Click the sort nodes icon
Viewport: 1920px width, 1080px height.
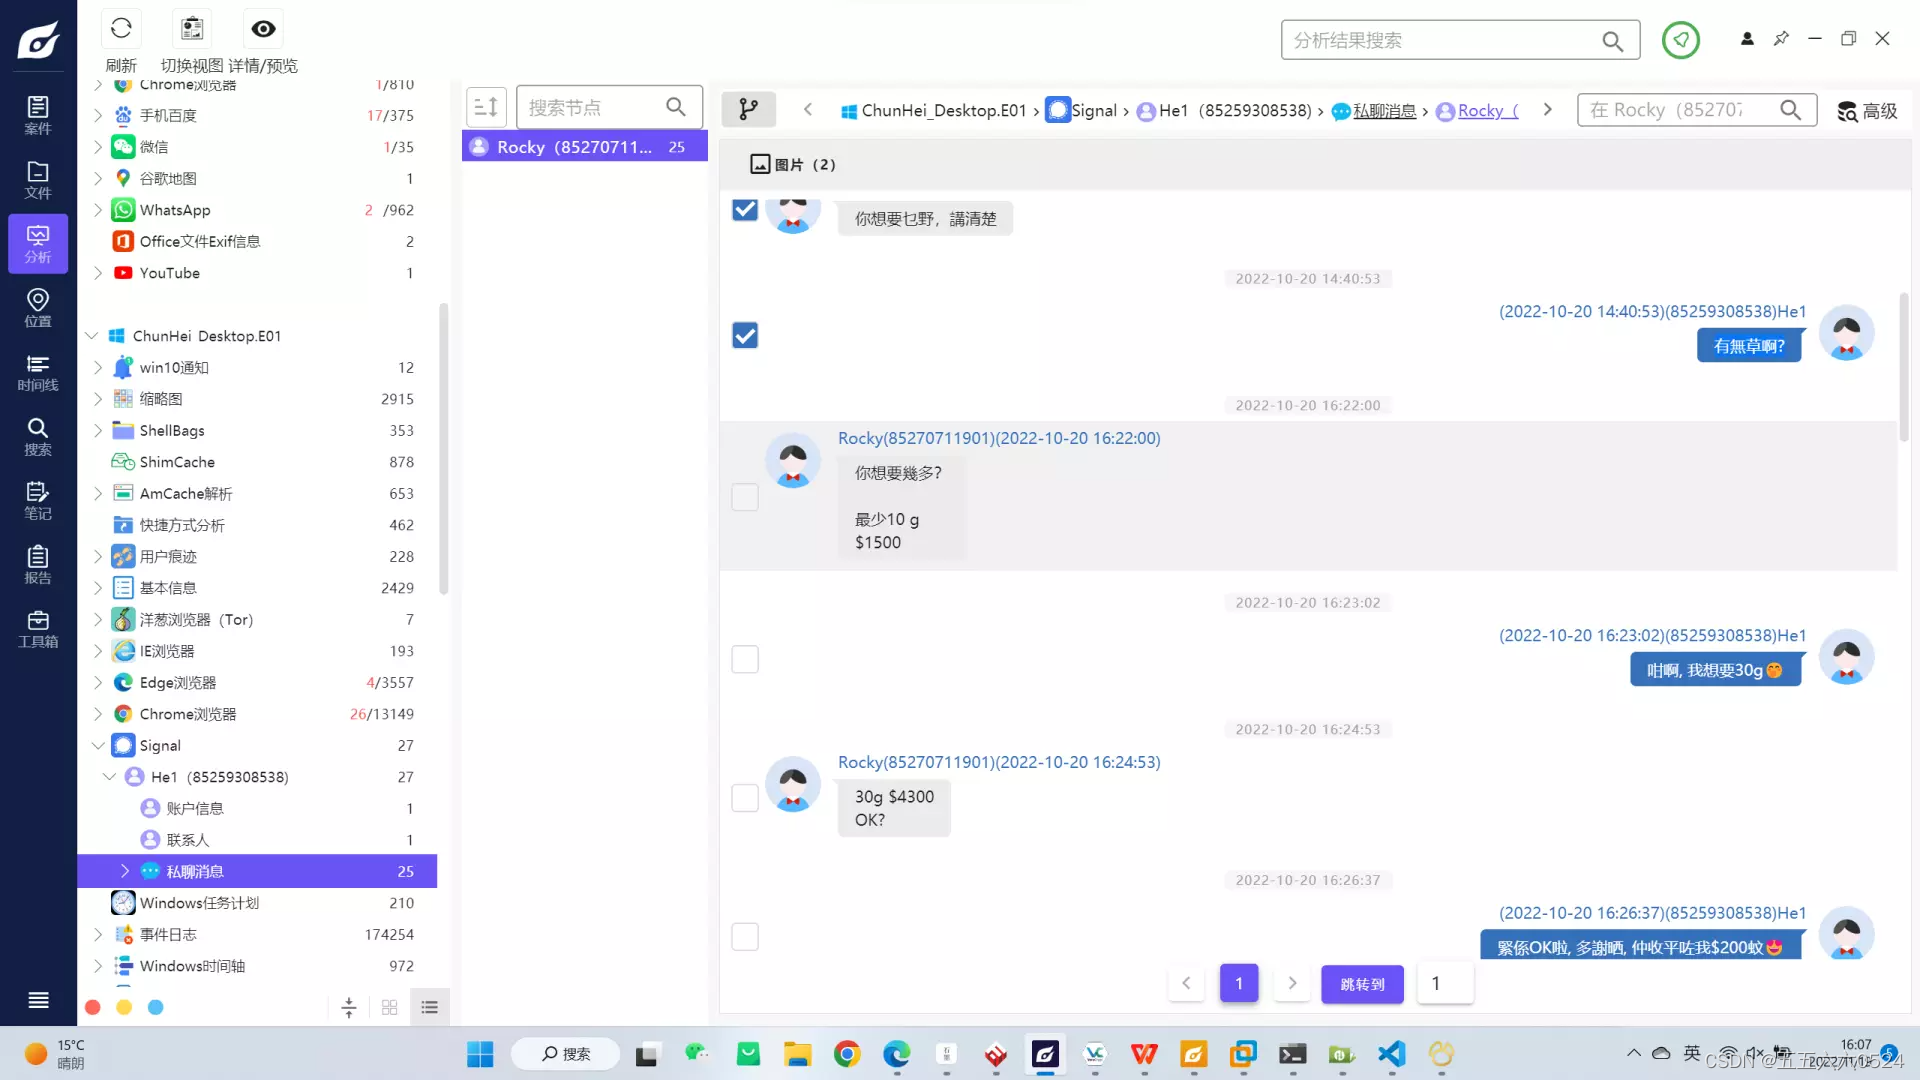(x=486, y=107)
